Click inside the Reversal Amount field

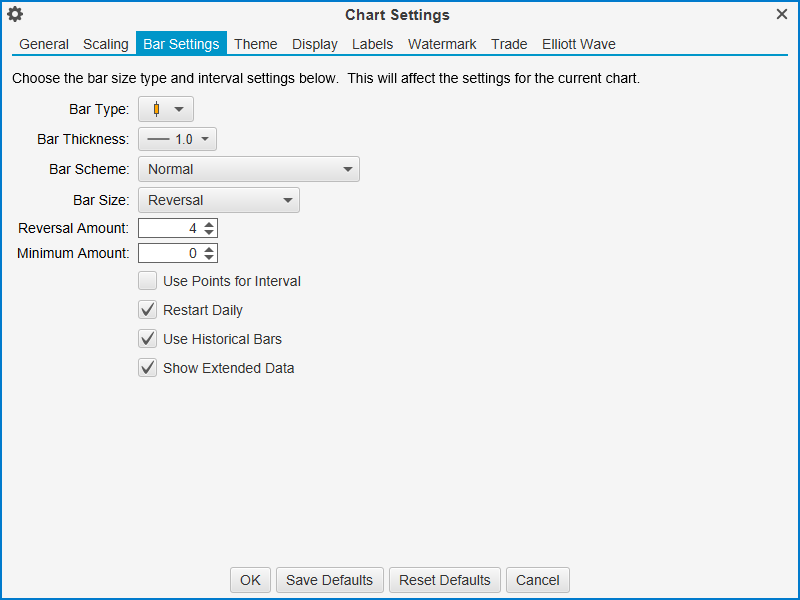click(169, 228)
